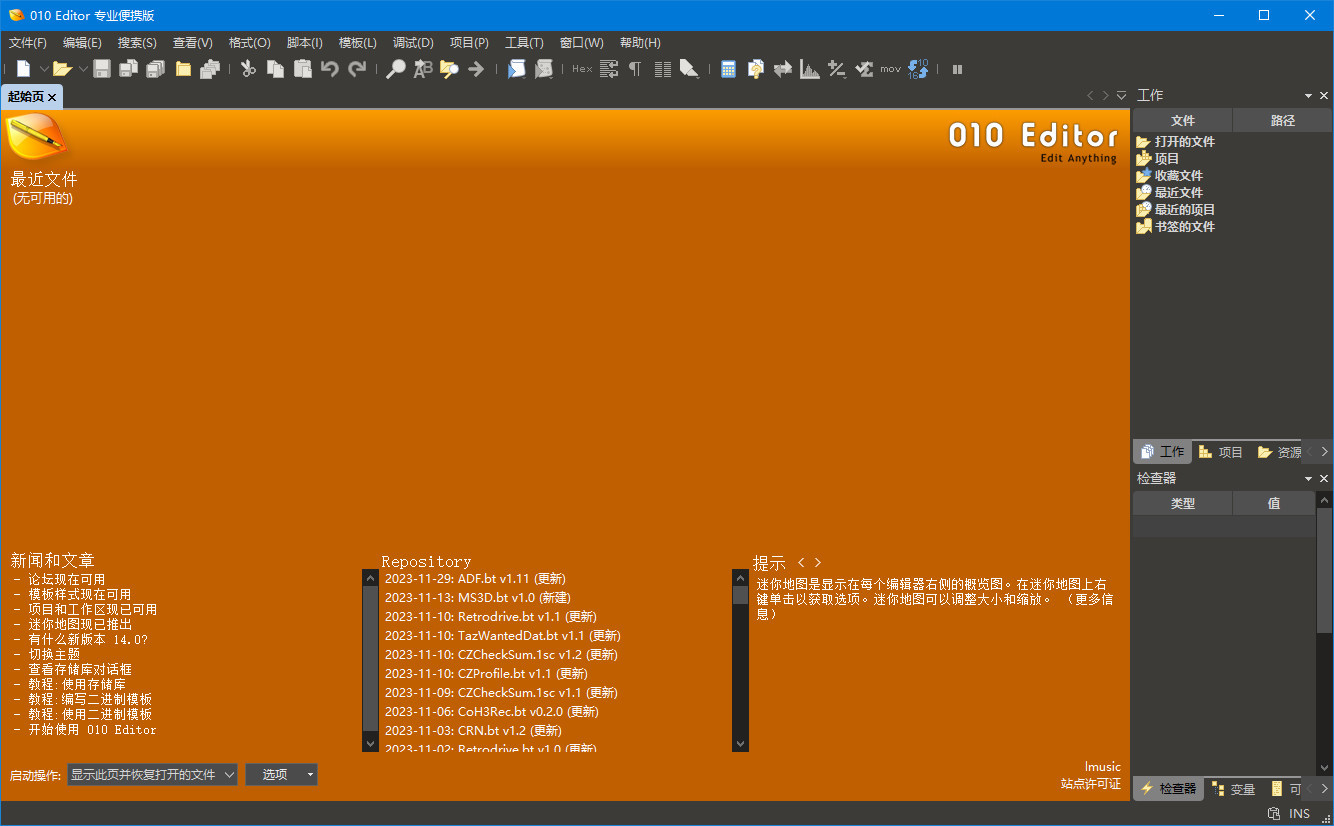The width and height of the screenshot is (1334, 826).
Task: Open the startup action dropdown showing 显示此页并恢复打开的文件
Action: (x=152, y=774)
